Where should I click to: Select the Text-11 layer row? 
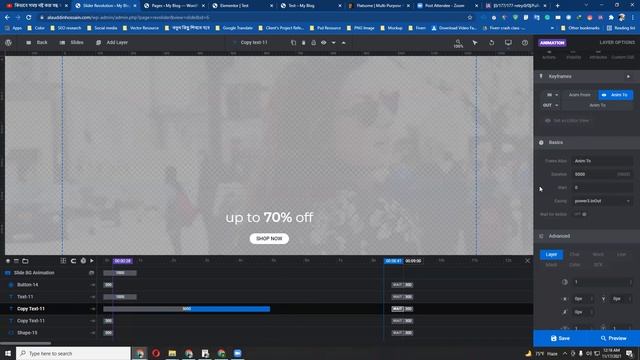tap(50, 297)
